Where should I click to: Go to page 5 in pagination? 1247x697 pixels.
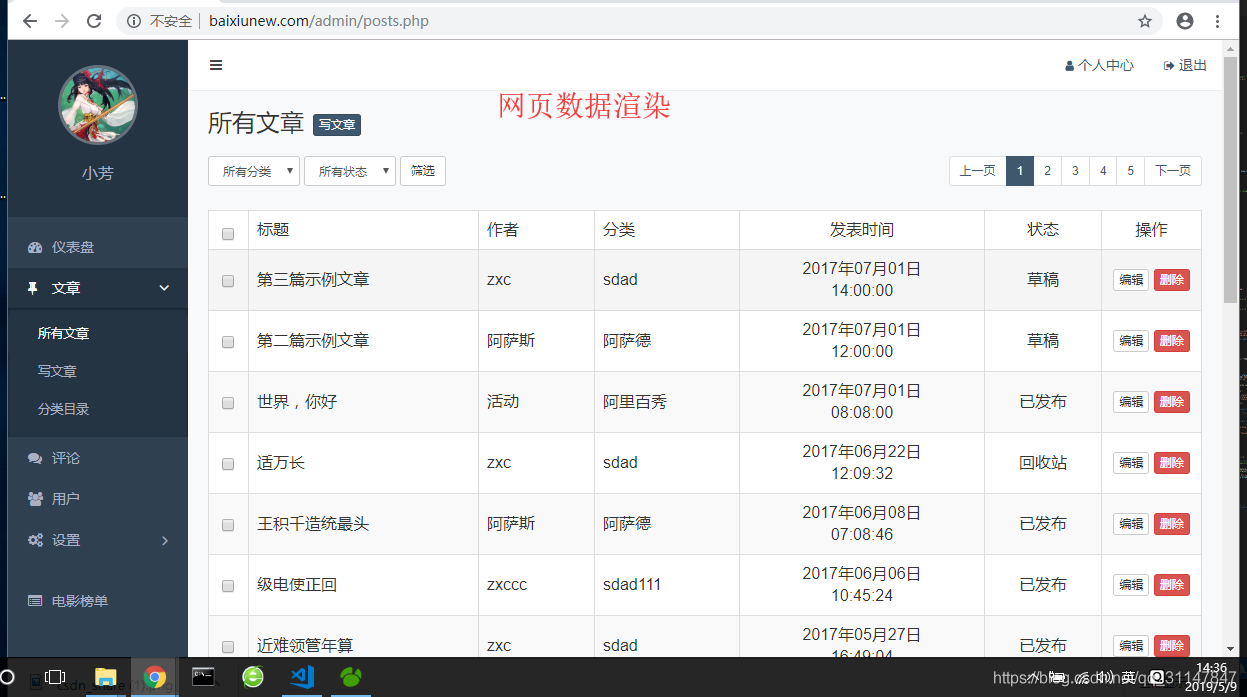point(1130,171)
